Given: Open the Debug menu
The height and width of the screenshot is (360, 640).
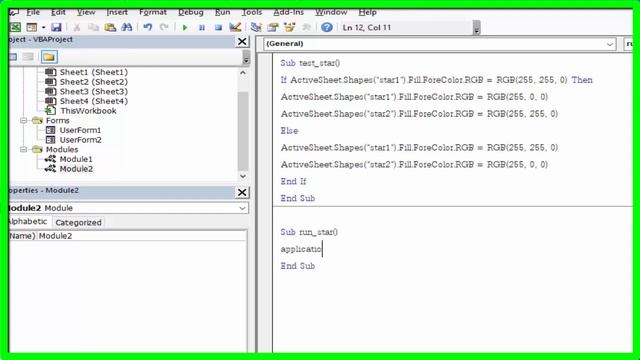Looking at the screenshot, I should pos(191,12).
